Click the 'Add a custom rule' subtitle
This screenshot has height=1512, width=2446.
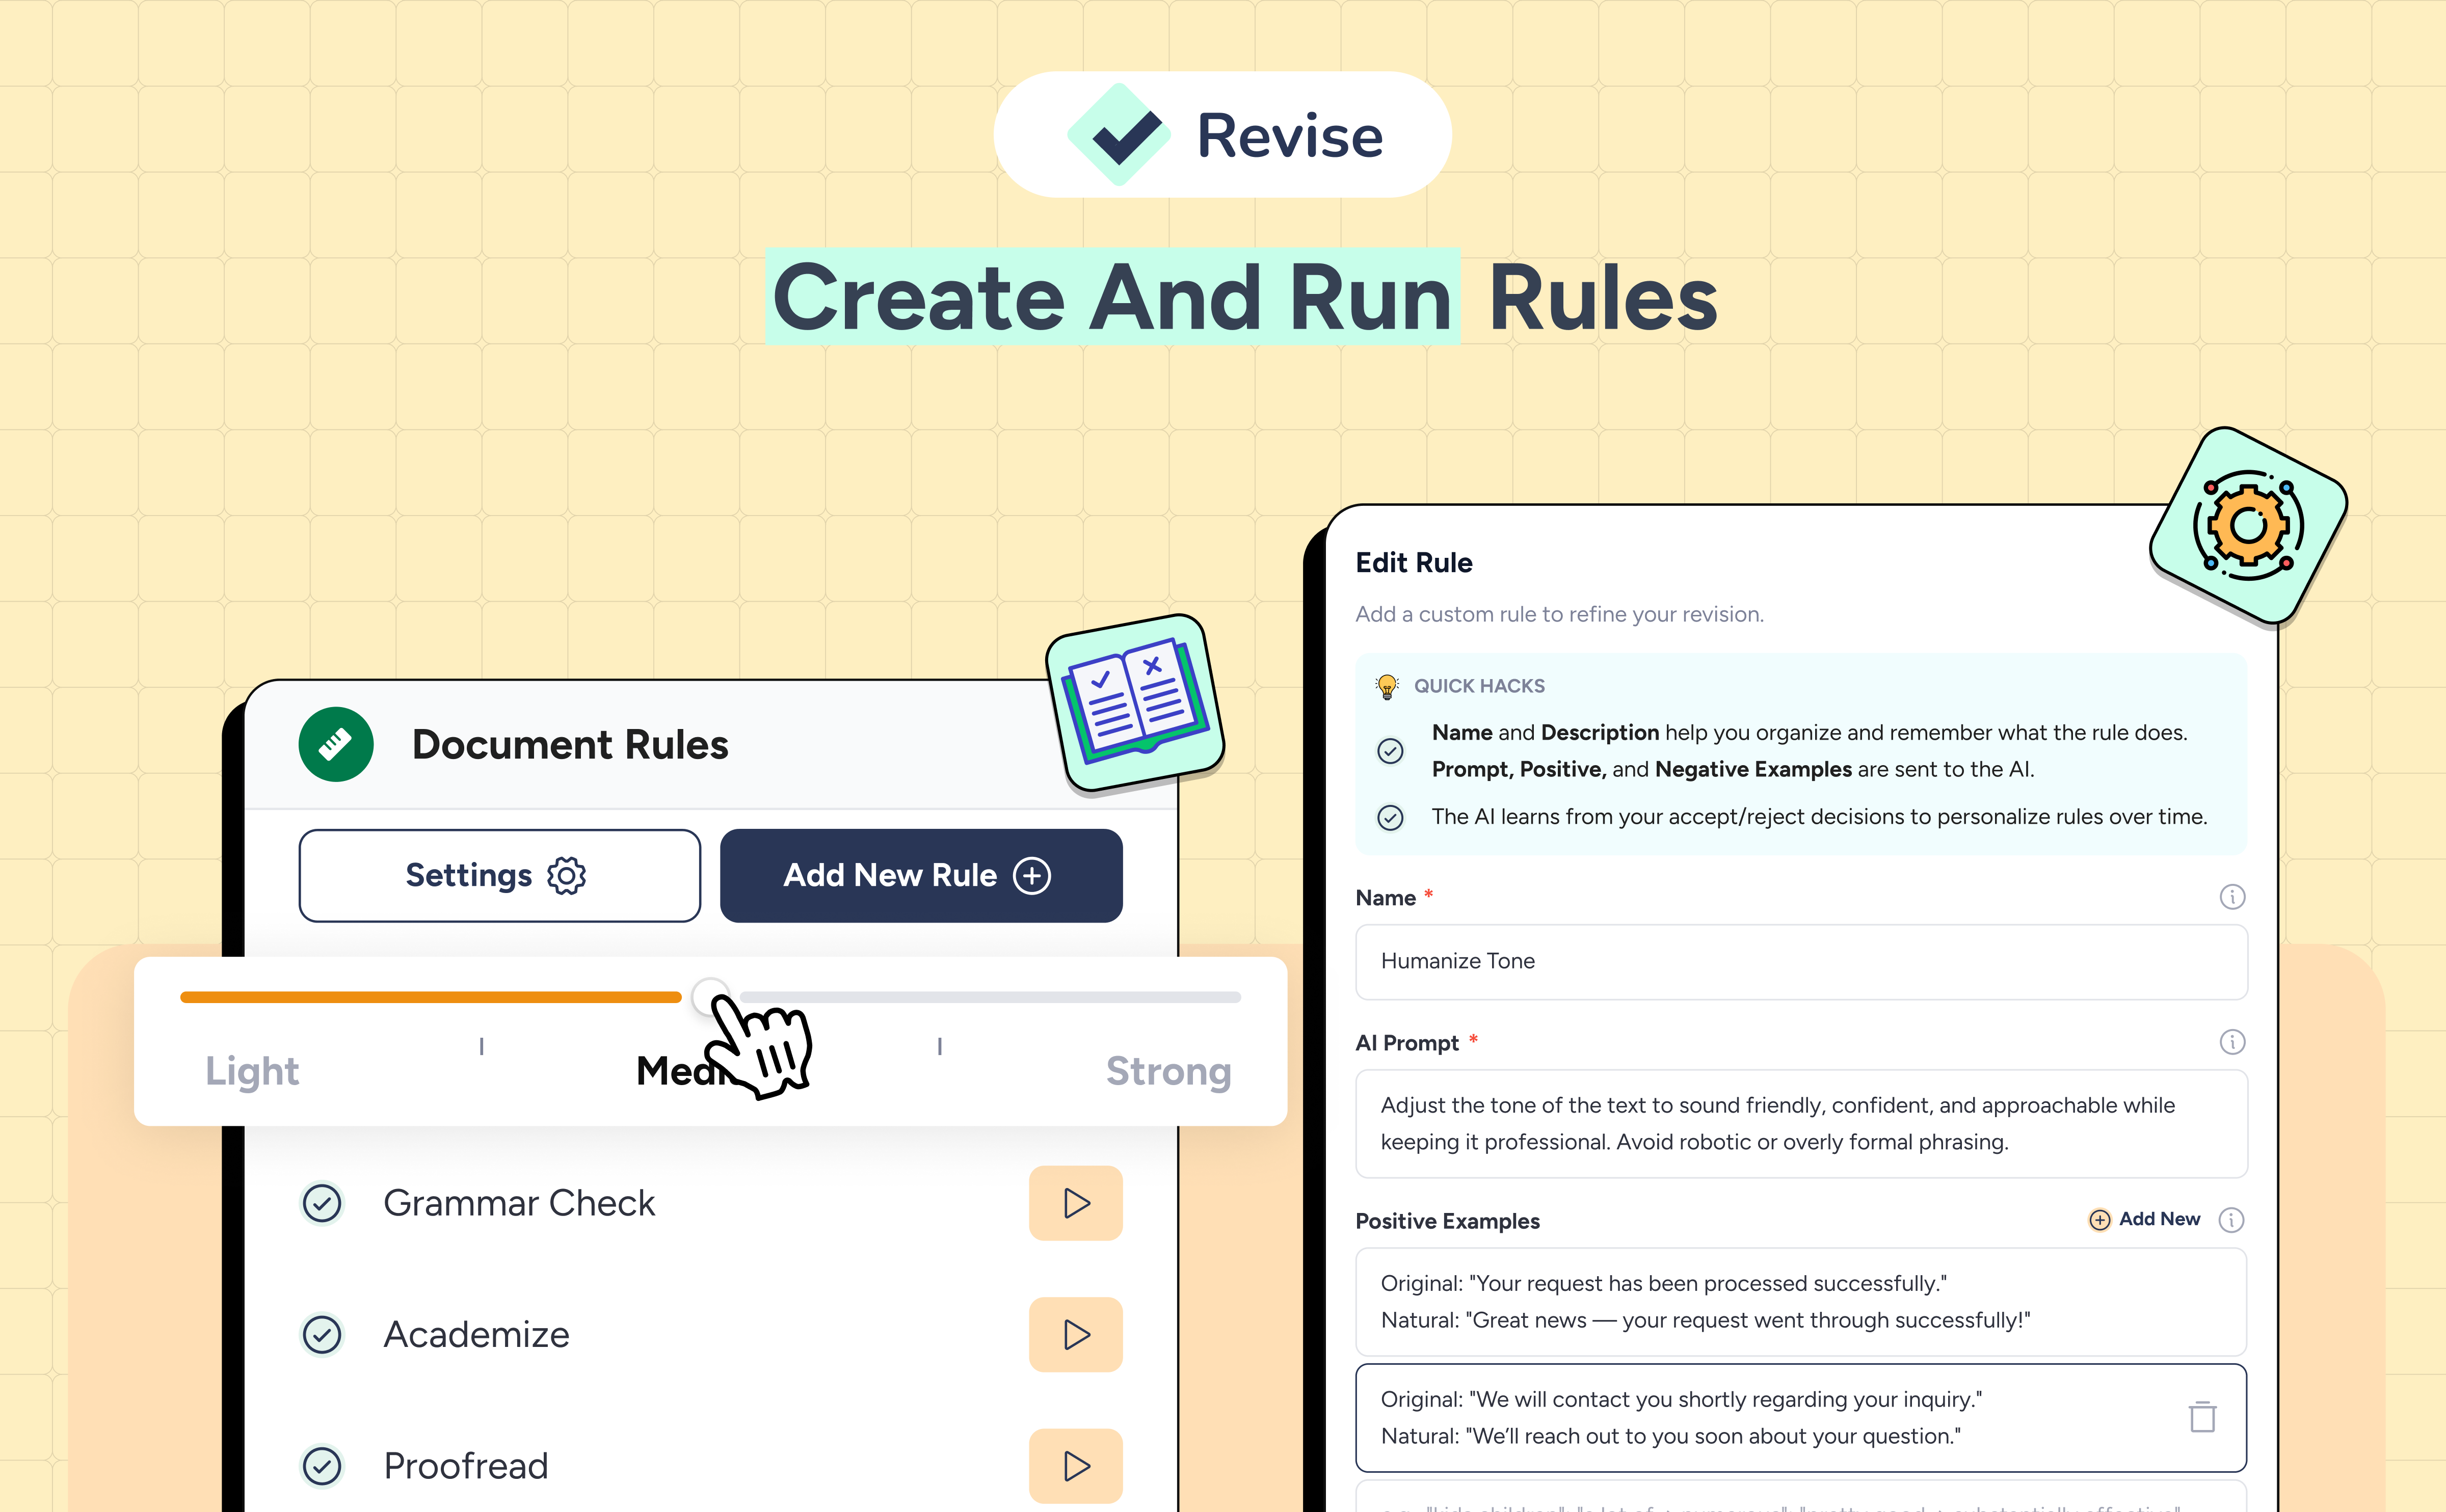(1559, 614)
